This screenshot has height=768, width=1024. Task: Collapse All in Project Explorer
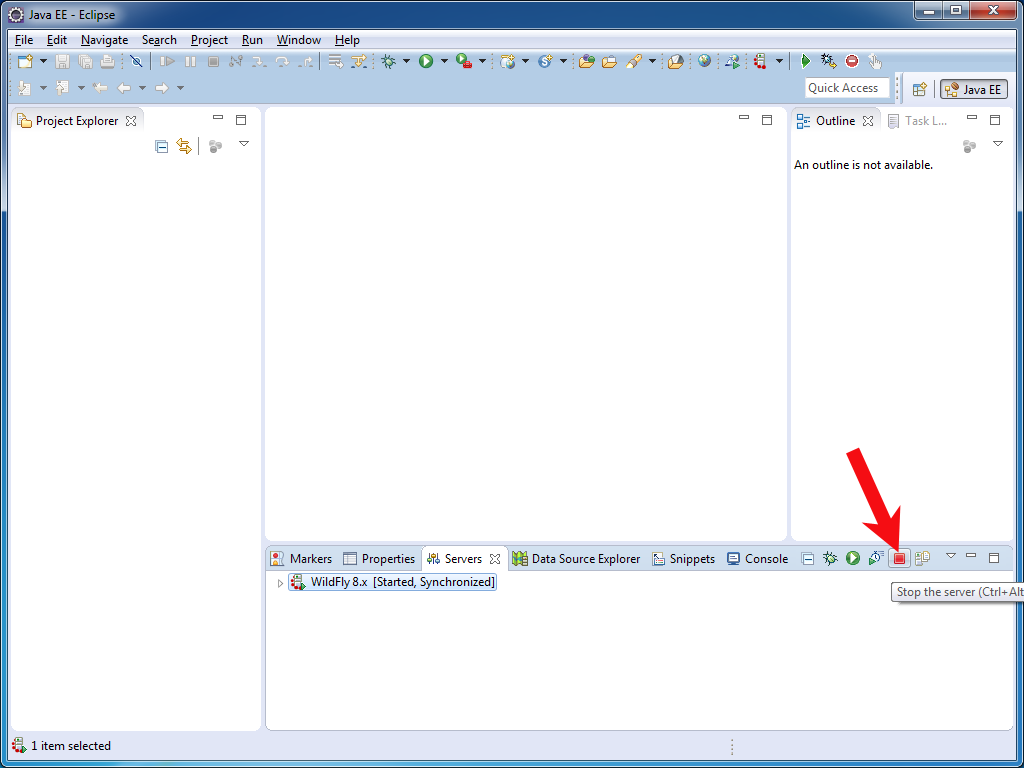(161, 146)
